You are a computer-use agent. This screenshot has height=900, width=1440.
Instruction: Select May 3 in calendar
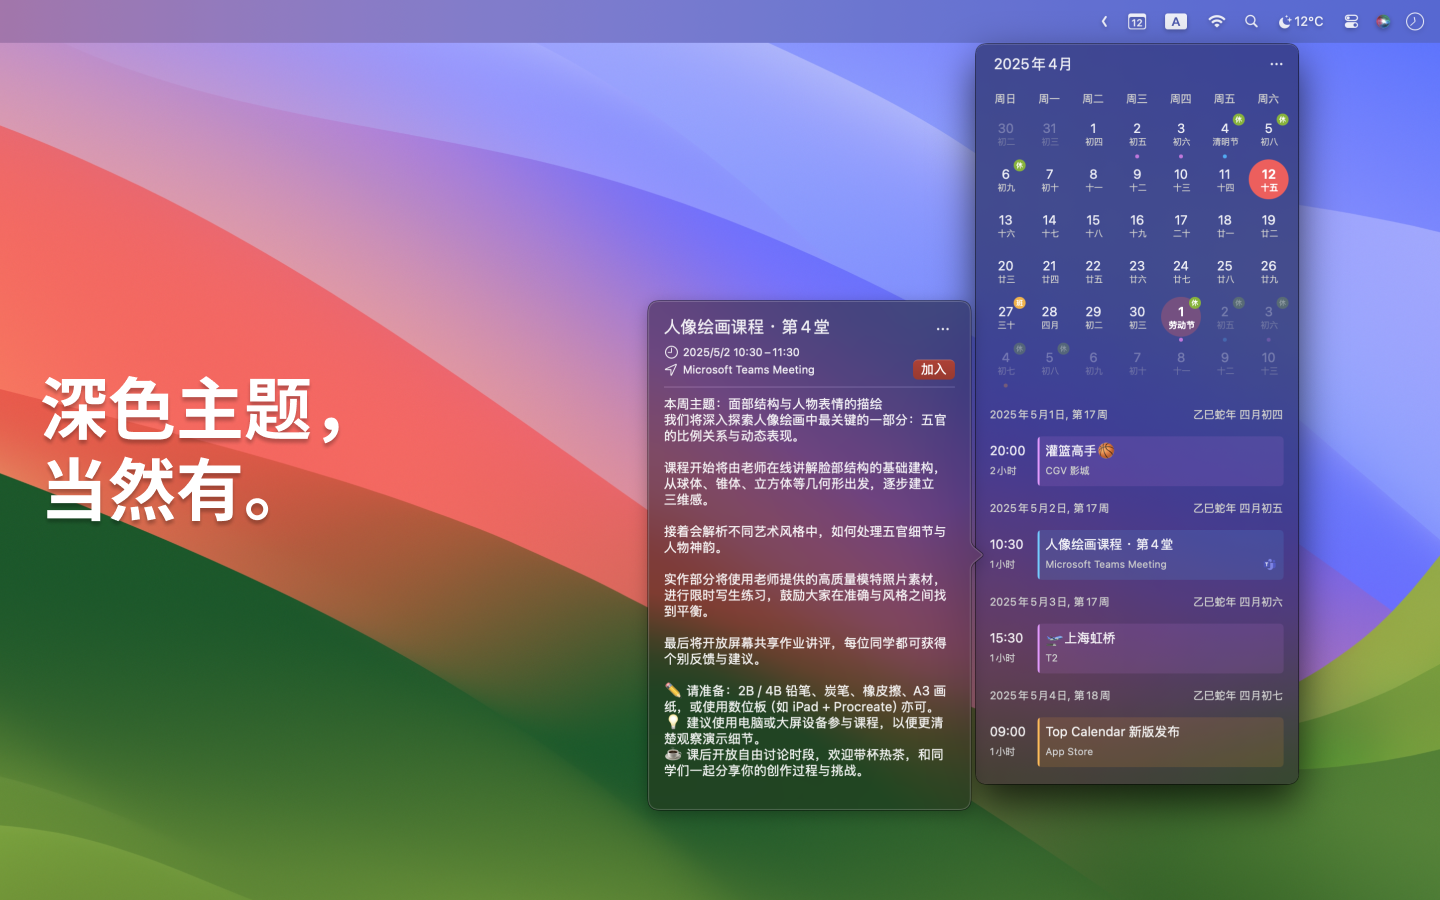[x=1268, y=317]
